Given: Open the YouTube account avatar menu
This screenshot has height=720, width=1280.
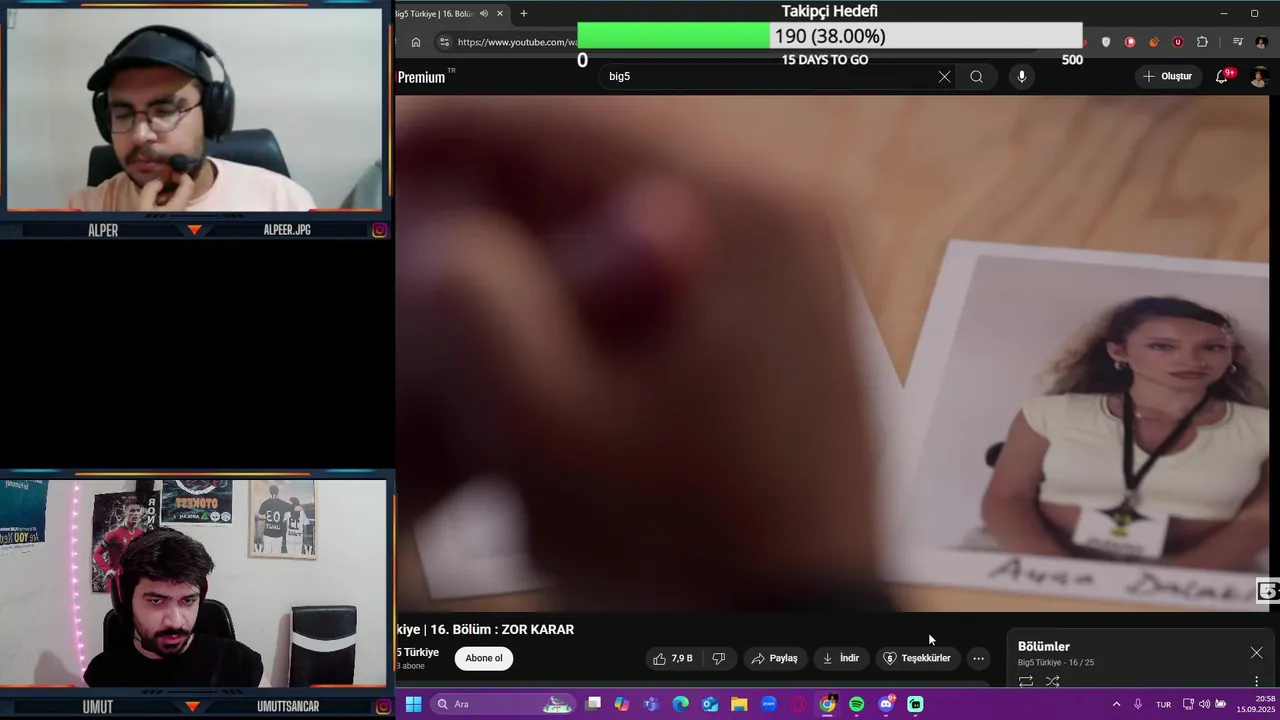Looking at the screenshot, I should 1259,77.
